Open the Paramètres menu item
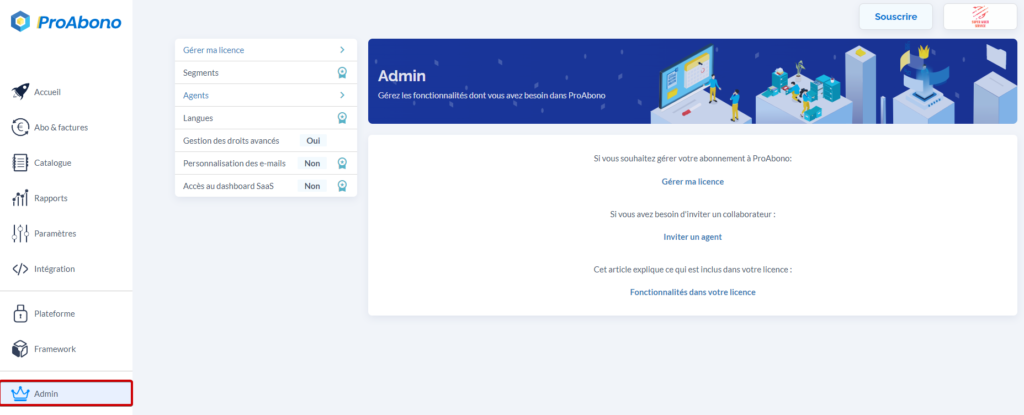 [56, 233]
